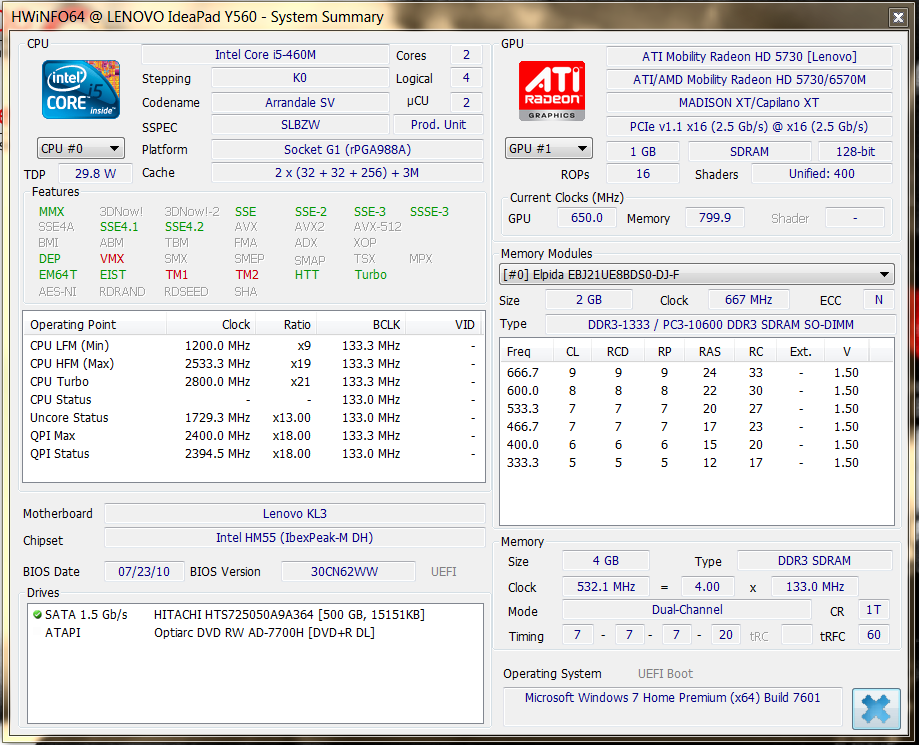
Task: Click the Shaders value Unified: 400
Action: [x=822, y=174]
